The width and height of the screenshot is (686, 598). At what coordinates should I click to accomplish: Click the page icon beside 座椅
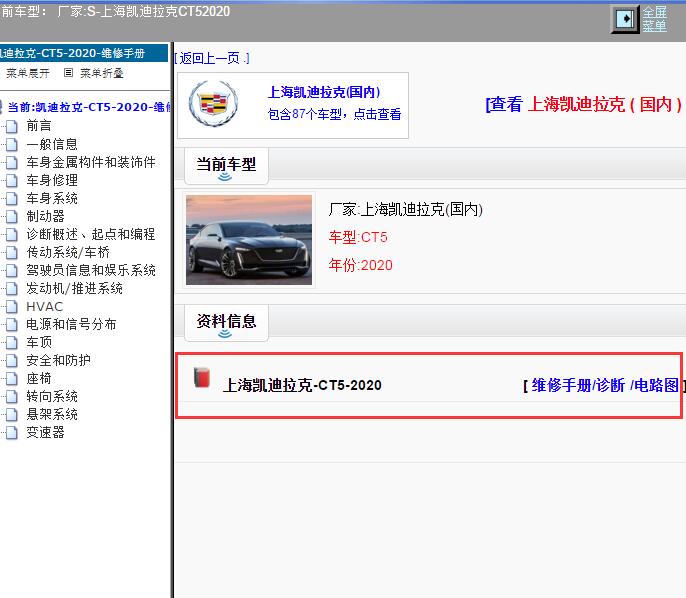click(x=12, y=379)
